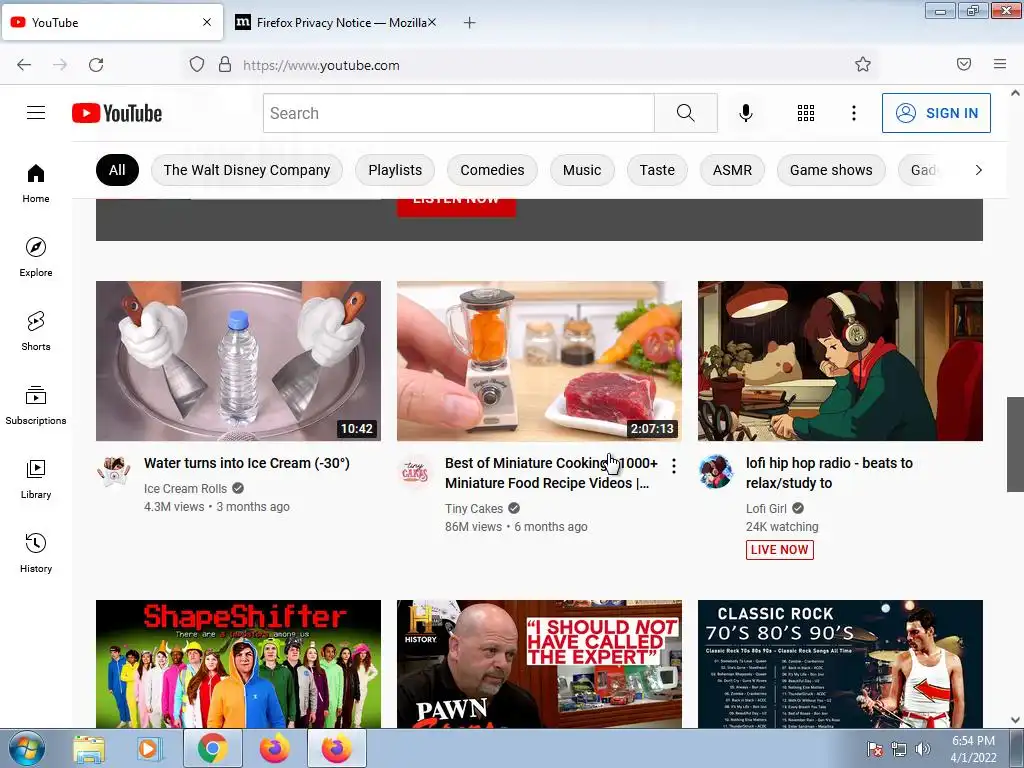Click the Lofi Girl channel avatar
Image resolution: width=1024 pixels, height=768 pixels.
pyautogui.click(x=716, y=472)
